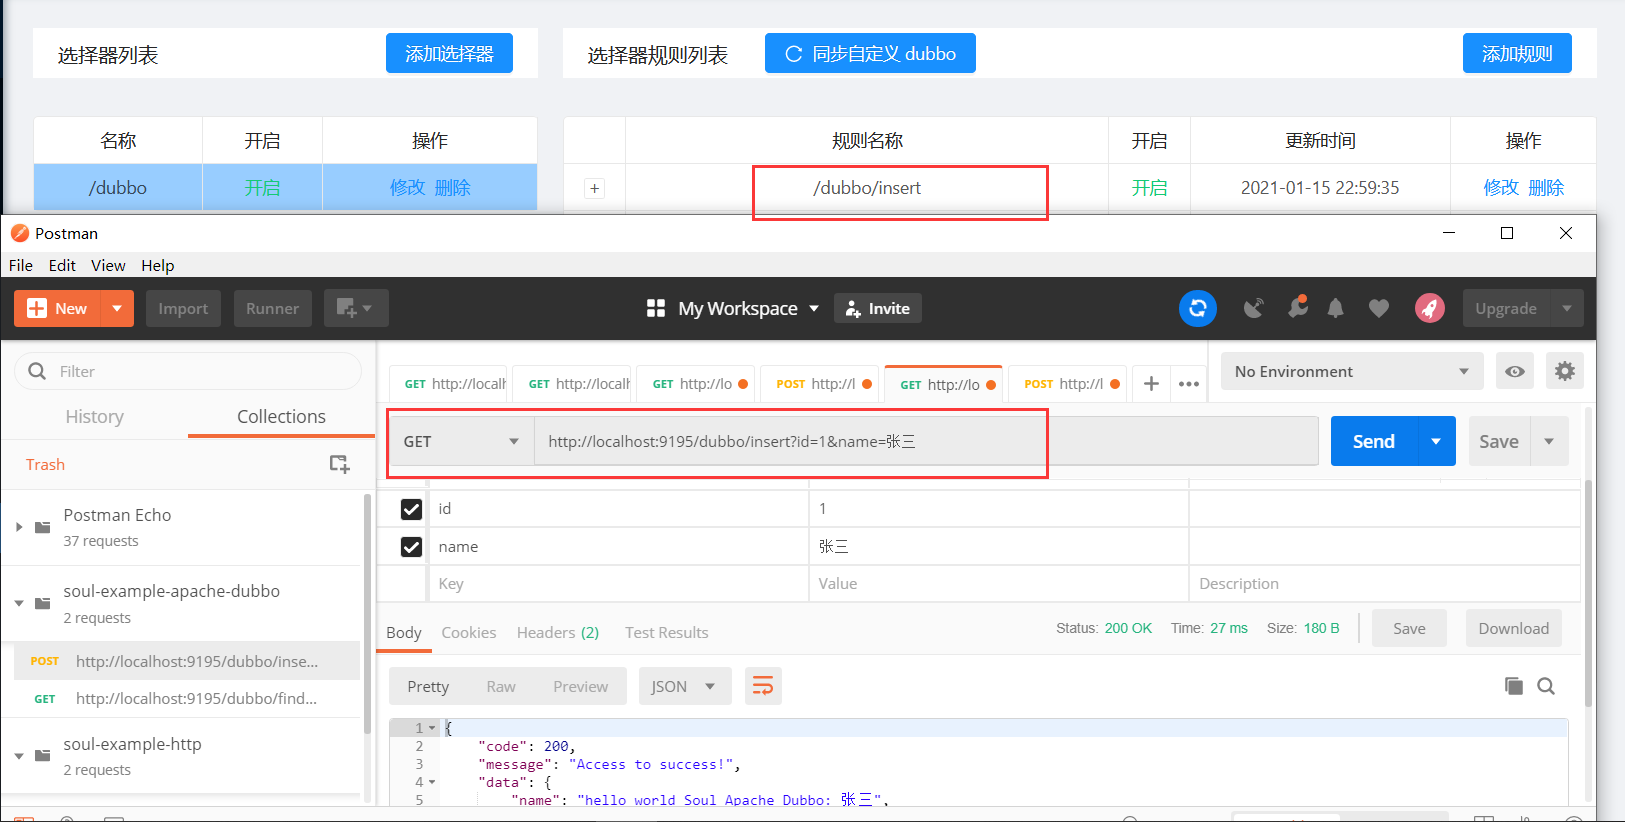The height and width of the screenshot is (822, 1625).
Task: Click the sync icon in Postman header
Action: pyautogui.click(x=1197, y=308)
